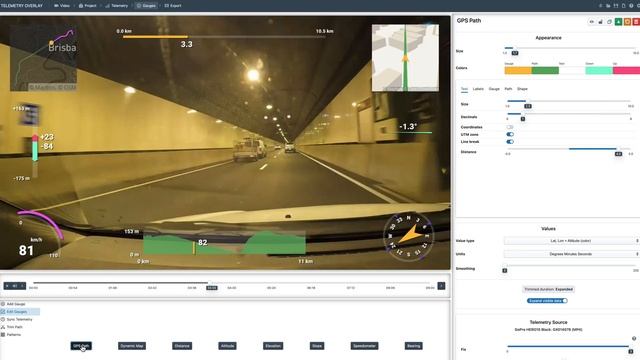The height and width of the screenshot is (360, 640).
Task: Click the green elevation profile overlay
Action: point(224,243)
